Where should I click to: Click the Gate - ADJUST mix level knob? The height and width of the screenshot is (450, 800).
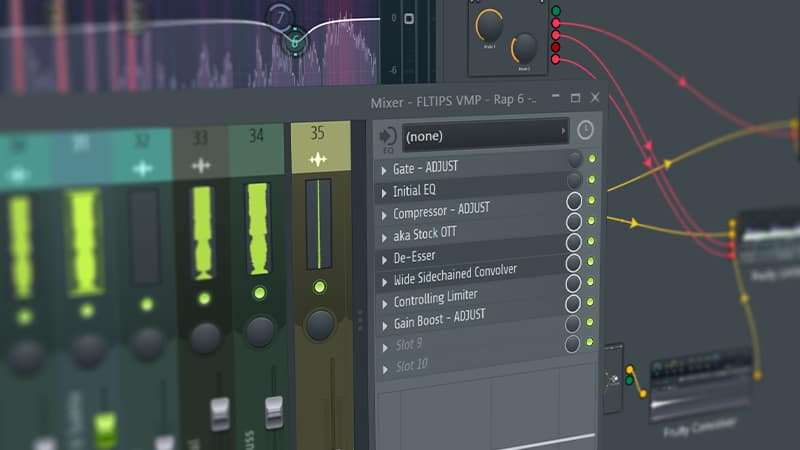pos(574,160)
